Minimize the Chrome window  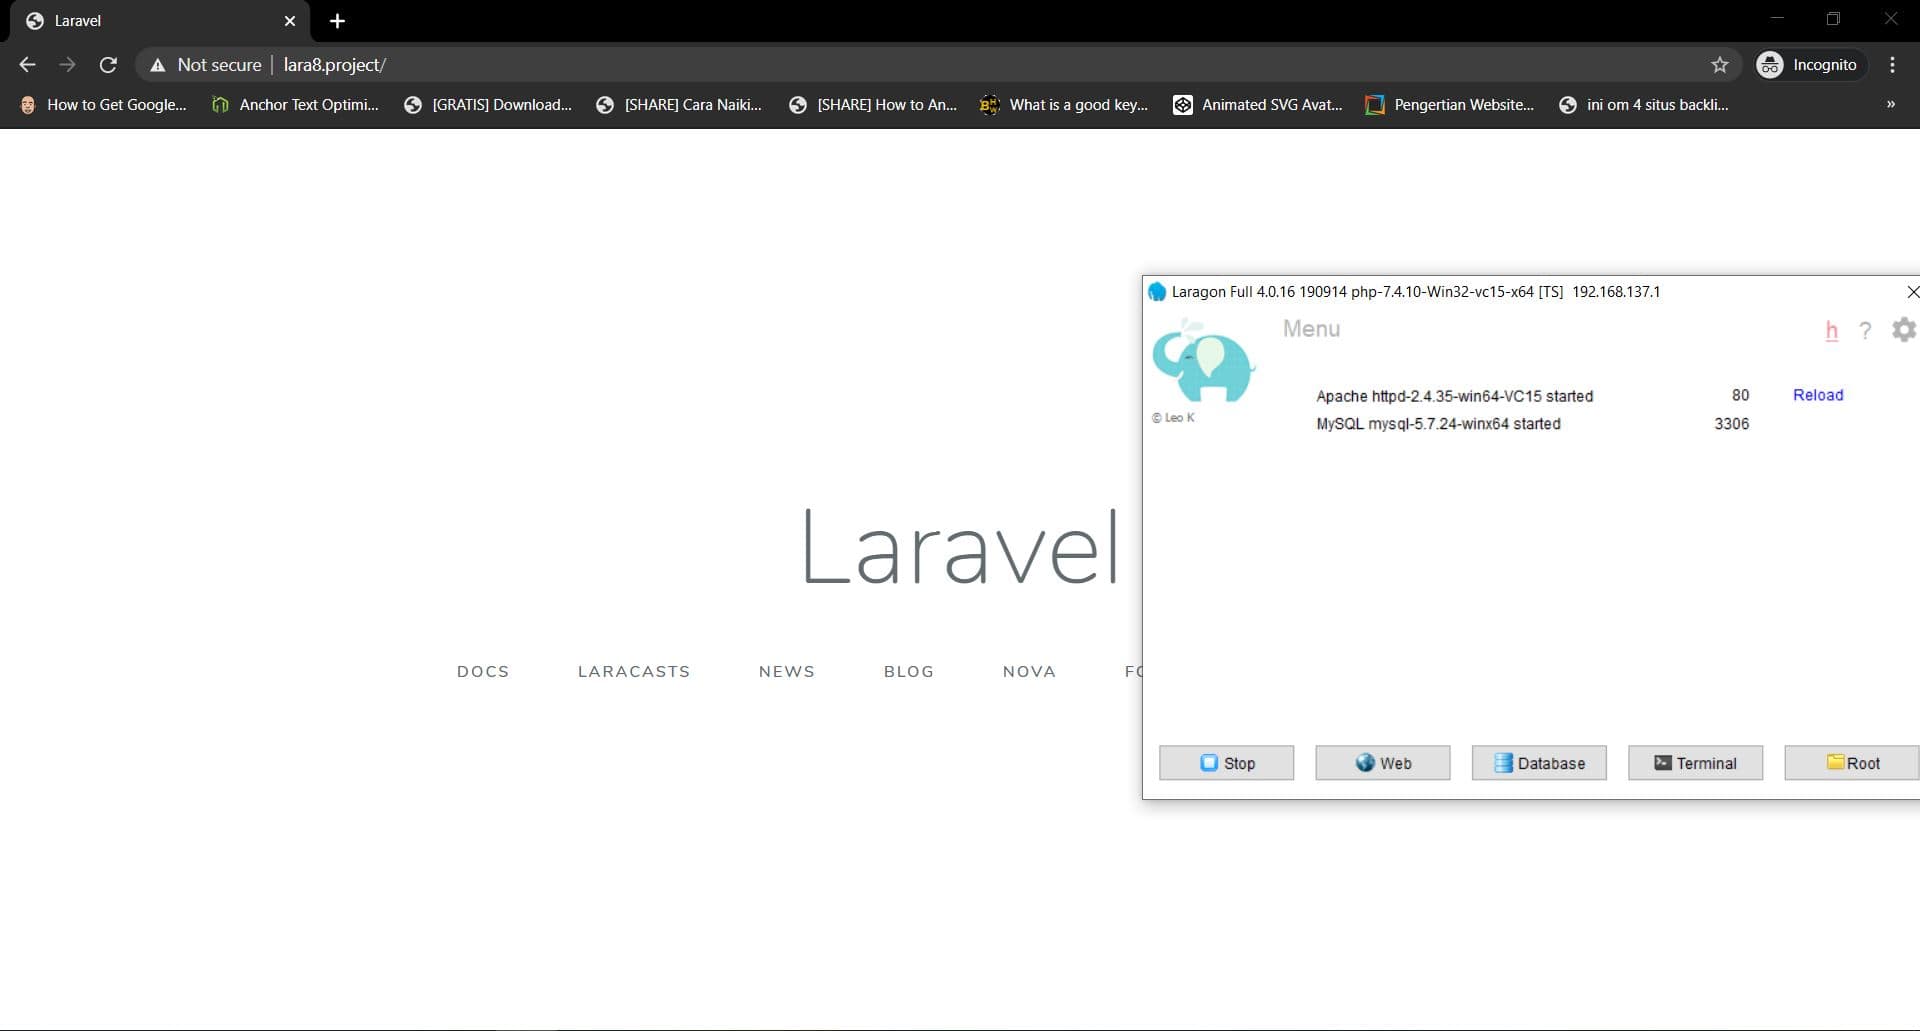click(x=1777, y=19)
